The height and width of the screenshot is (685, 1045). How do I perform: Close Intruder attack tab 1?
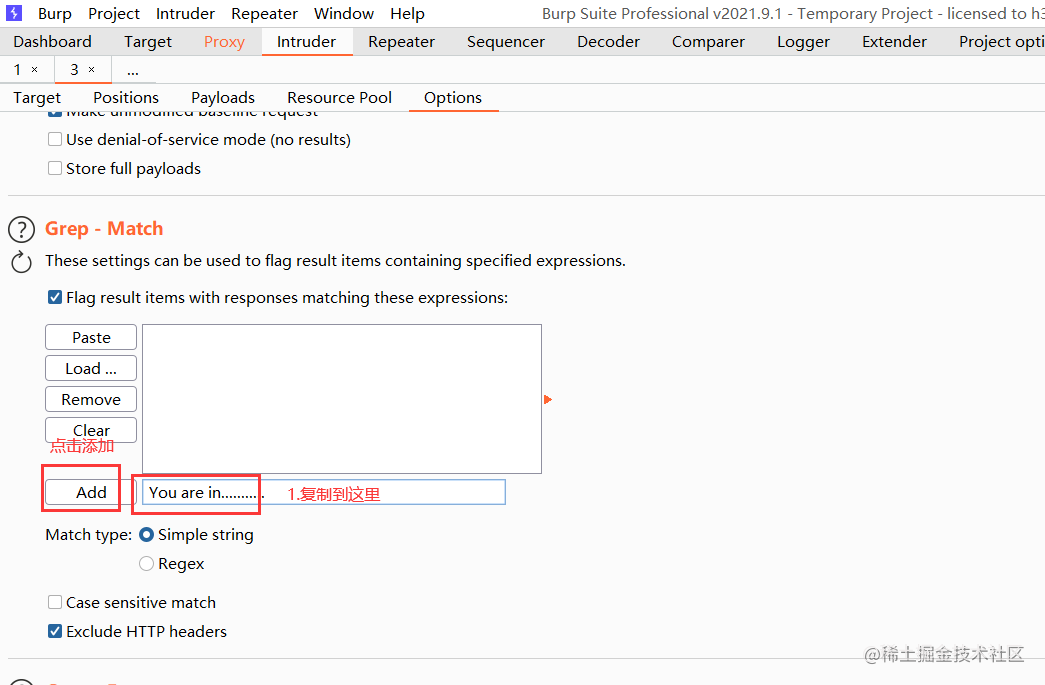(35, 70)
